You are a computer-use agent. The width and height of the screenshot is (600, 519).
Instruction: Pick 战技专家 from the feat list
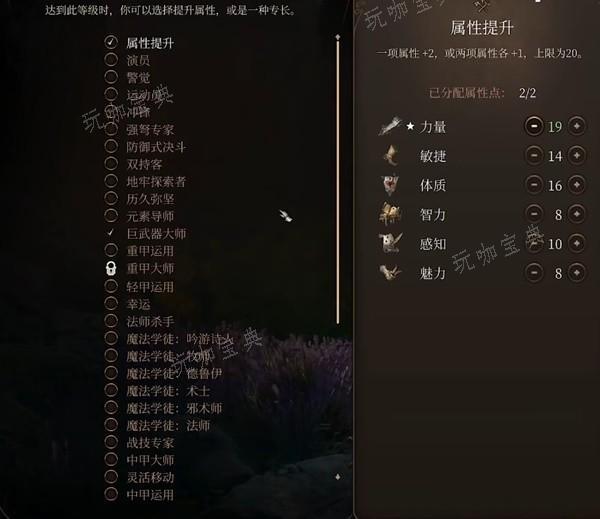click(x=150, y=442)
